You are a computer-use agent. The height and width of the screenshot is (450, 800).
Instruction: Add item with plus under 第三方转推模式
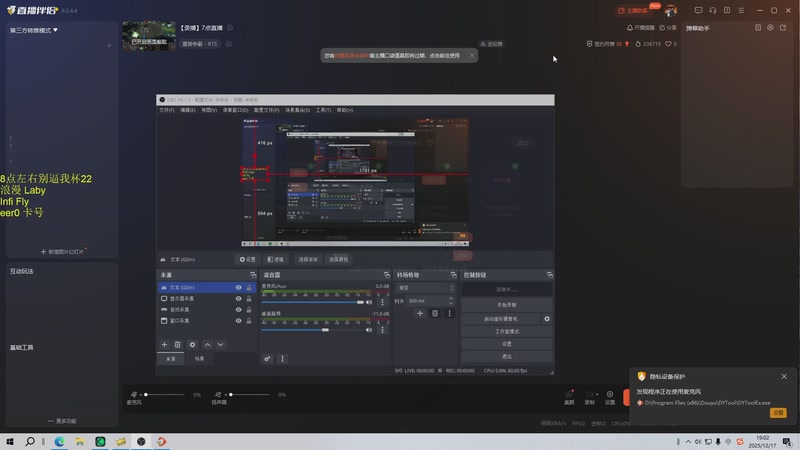tap(109, 45)
